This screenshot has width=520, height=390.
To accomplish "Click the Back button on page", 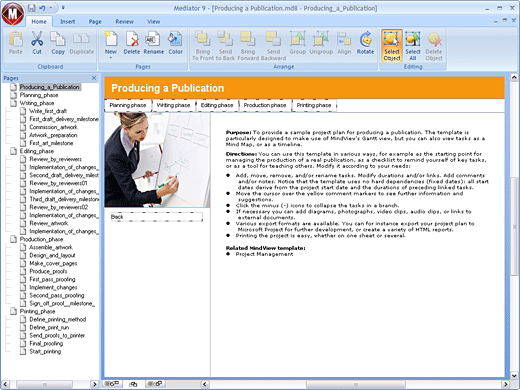I will pyautogui.click(x=156, y=217).
